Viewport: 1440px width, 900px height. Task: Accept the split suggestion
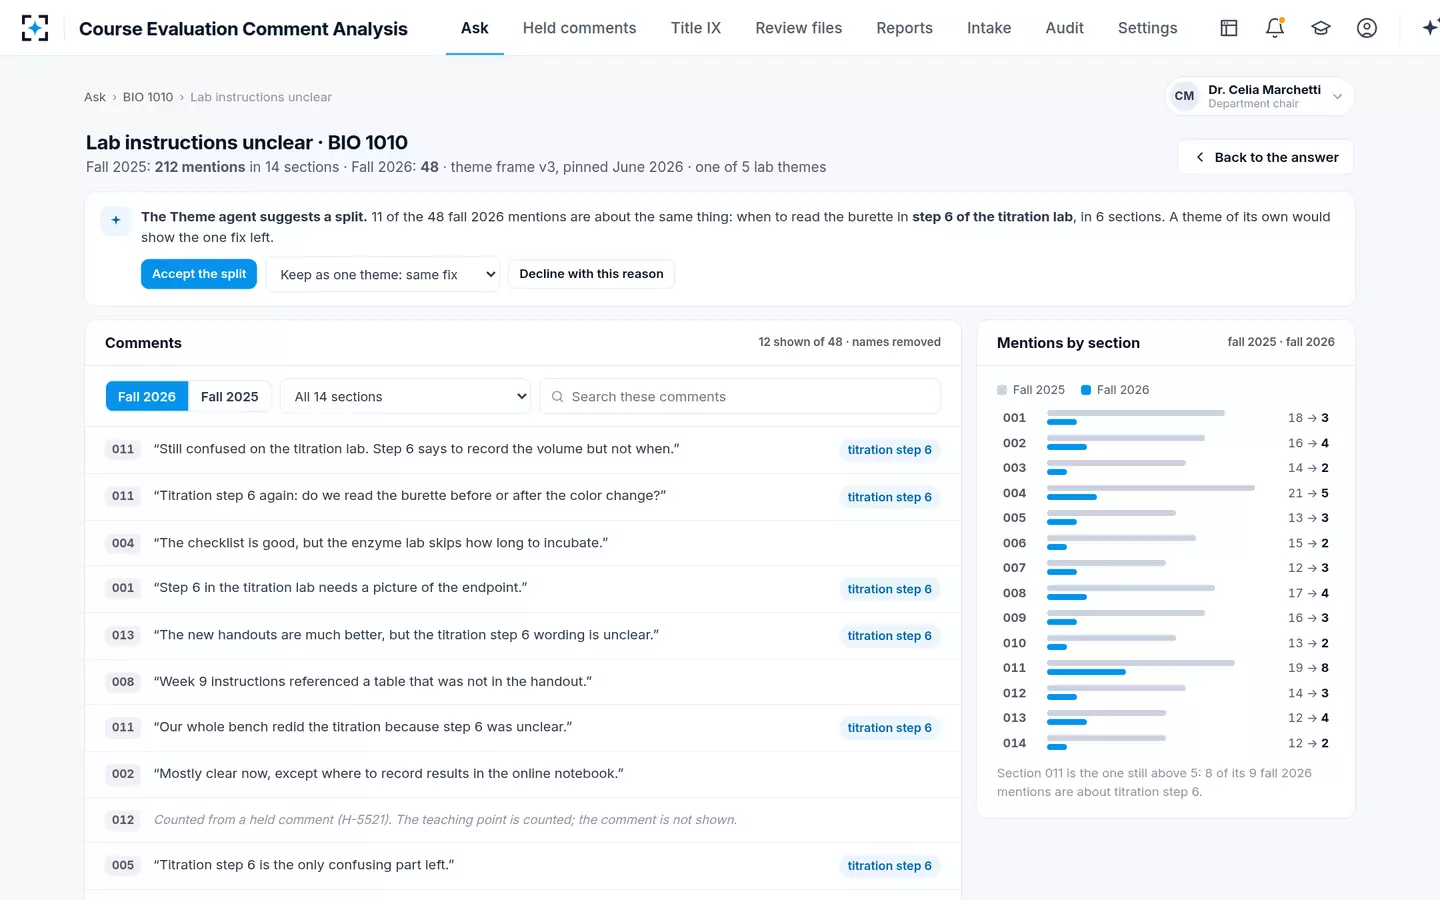(199, 274)
